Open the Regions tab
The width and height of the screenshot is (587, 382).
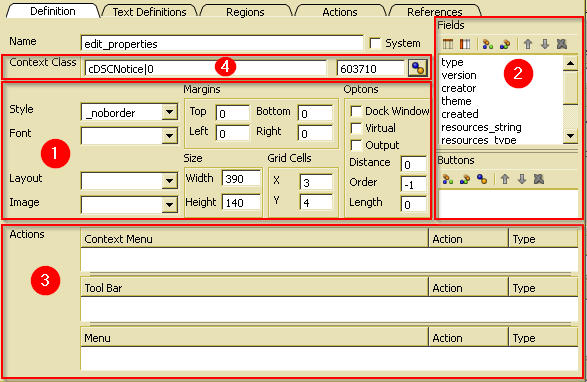click(x=245, y=12)
